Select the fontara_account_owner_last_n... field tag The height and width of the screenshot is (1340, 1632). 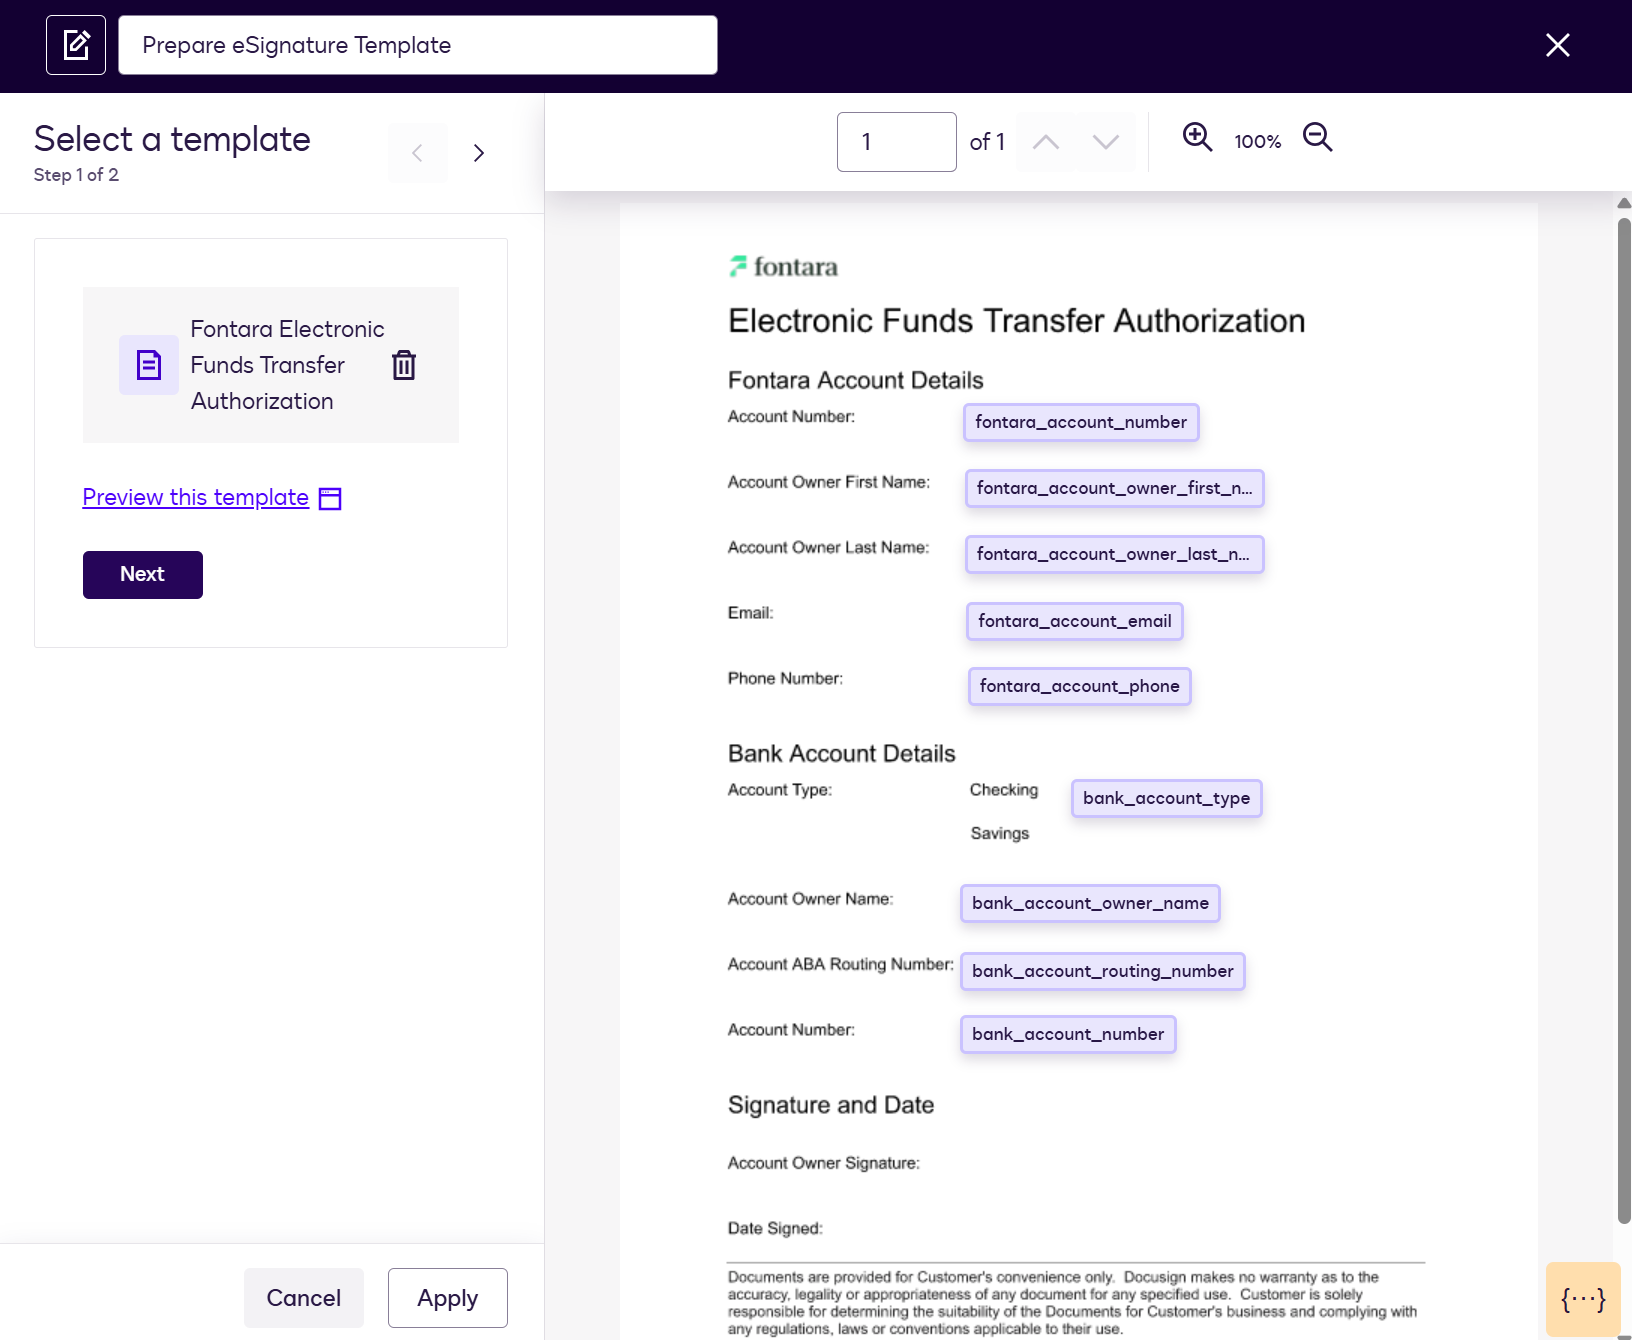click(x=1115, y=554)
